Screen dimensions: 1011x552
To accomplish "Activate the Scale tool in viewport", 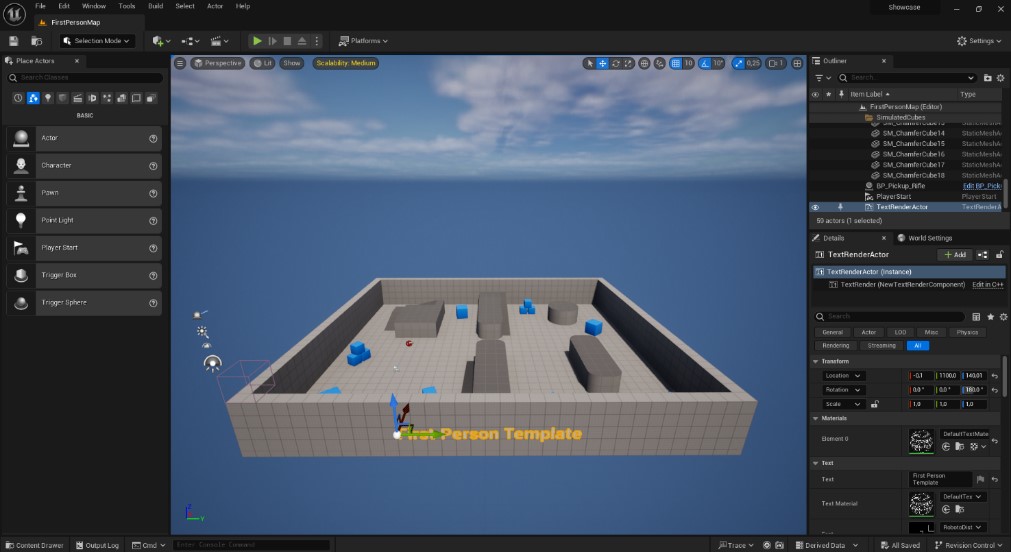I will click(x=628, y=63).
